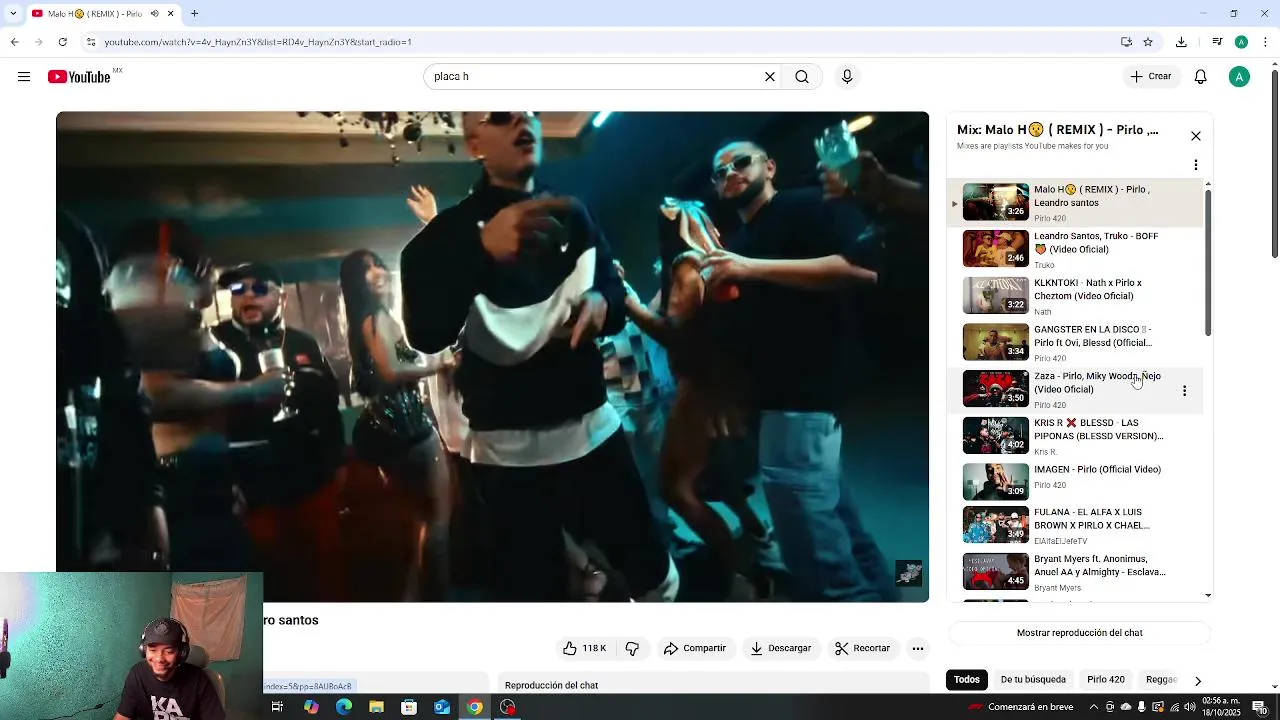
Task: Click the music video player
Action: 492,357
